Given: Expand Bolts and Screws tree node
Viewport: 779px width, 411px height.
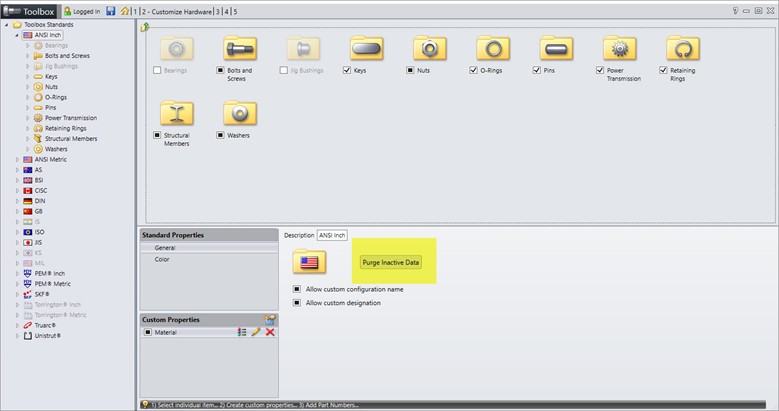Looking at the screenshot, I should tap(28, 56).
